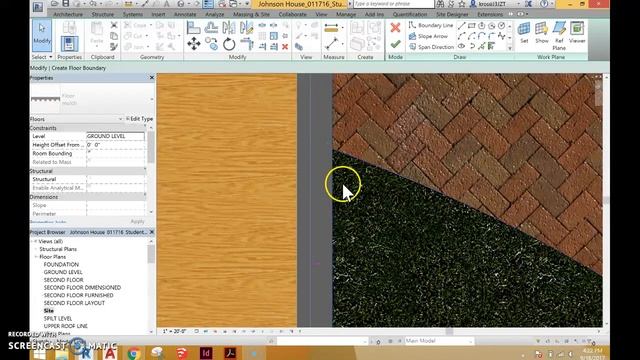Close the Project Browser panel

152,232
